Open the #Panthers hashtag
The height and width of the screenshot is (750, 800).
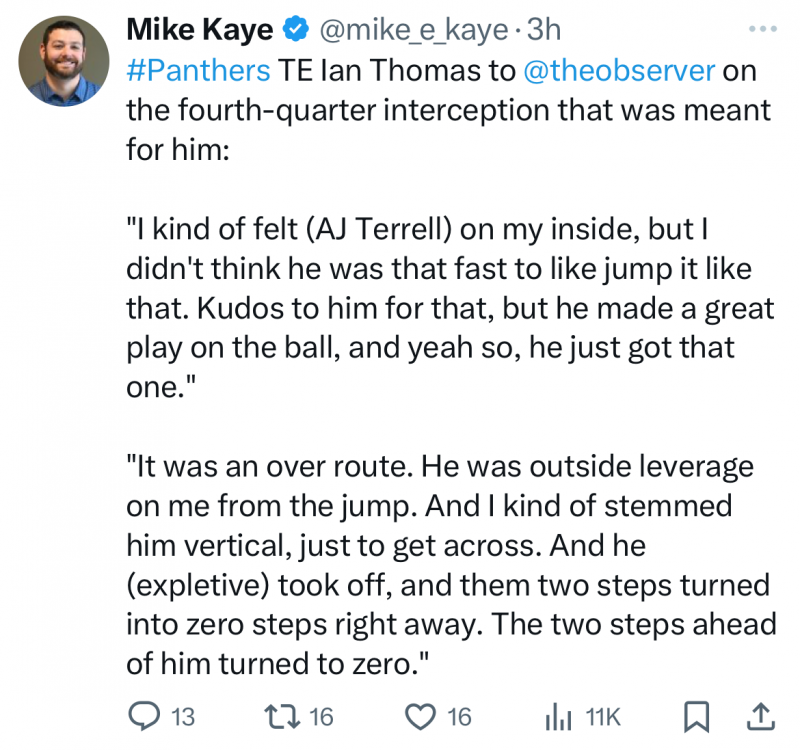tap(198, 71)
